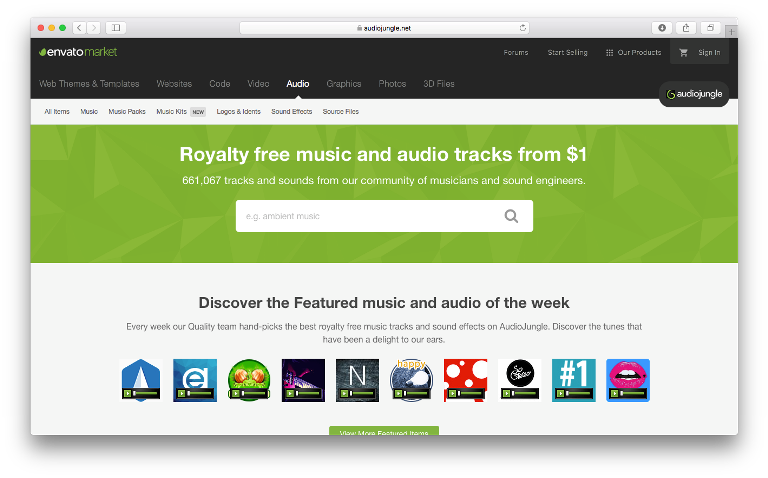Open the Websites menu item

(174, 84)
